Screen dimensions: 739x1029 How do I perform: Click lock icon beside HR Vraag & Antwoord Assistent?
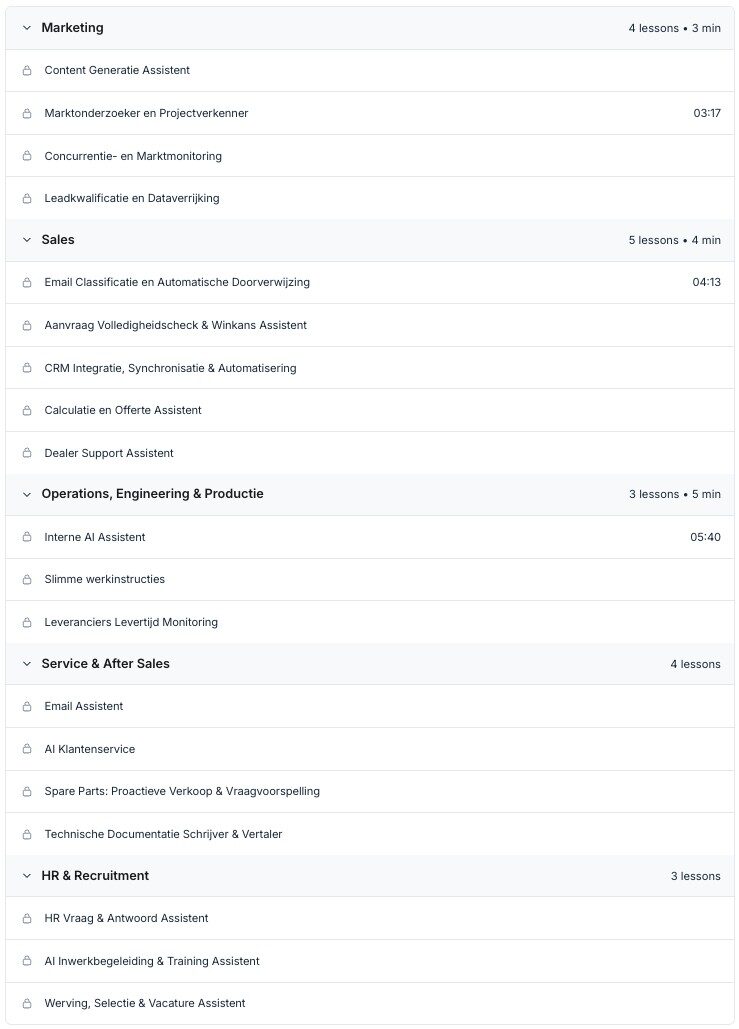[27, 919]
